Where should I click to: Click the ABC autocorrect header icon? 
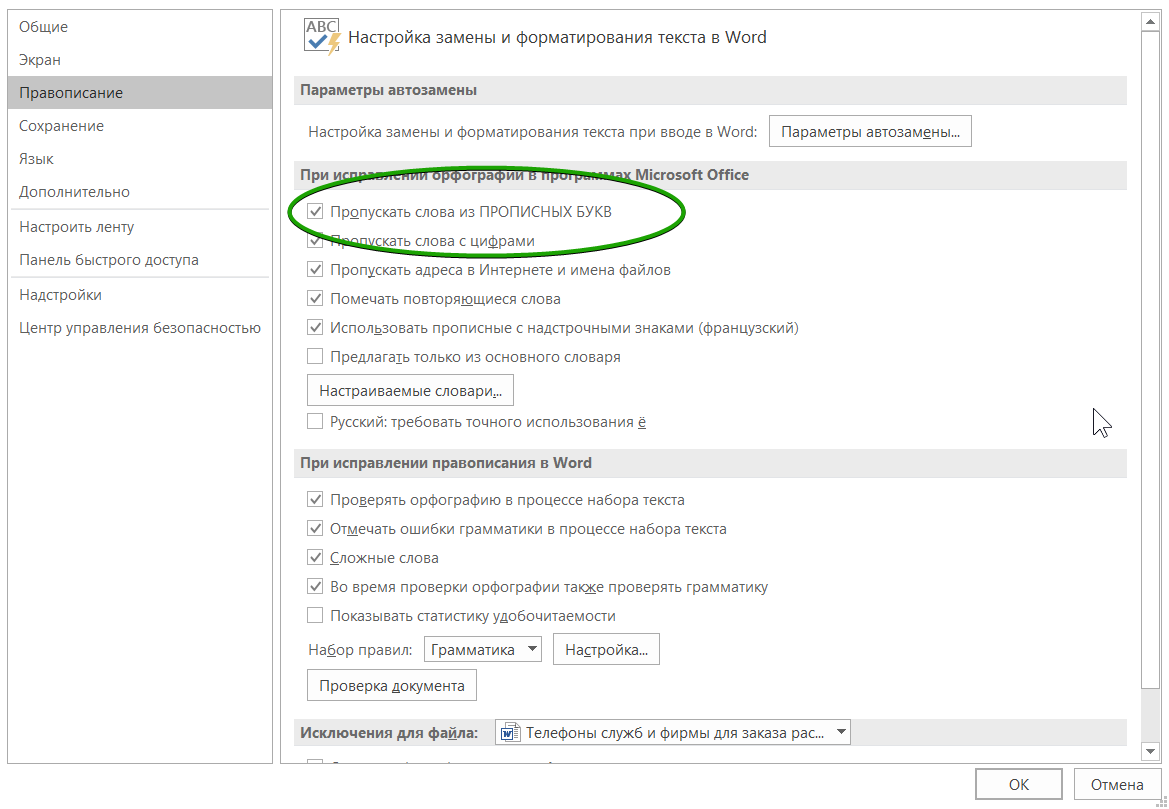322,36
